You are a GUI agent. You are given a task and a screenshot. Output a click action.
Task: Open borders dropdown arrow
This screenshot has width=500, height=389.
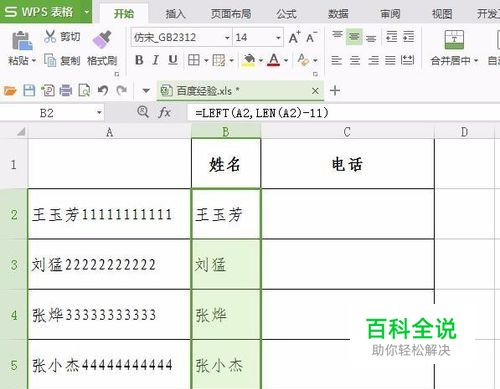pos(206,61)
